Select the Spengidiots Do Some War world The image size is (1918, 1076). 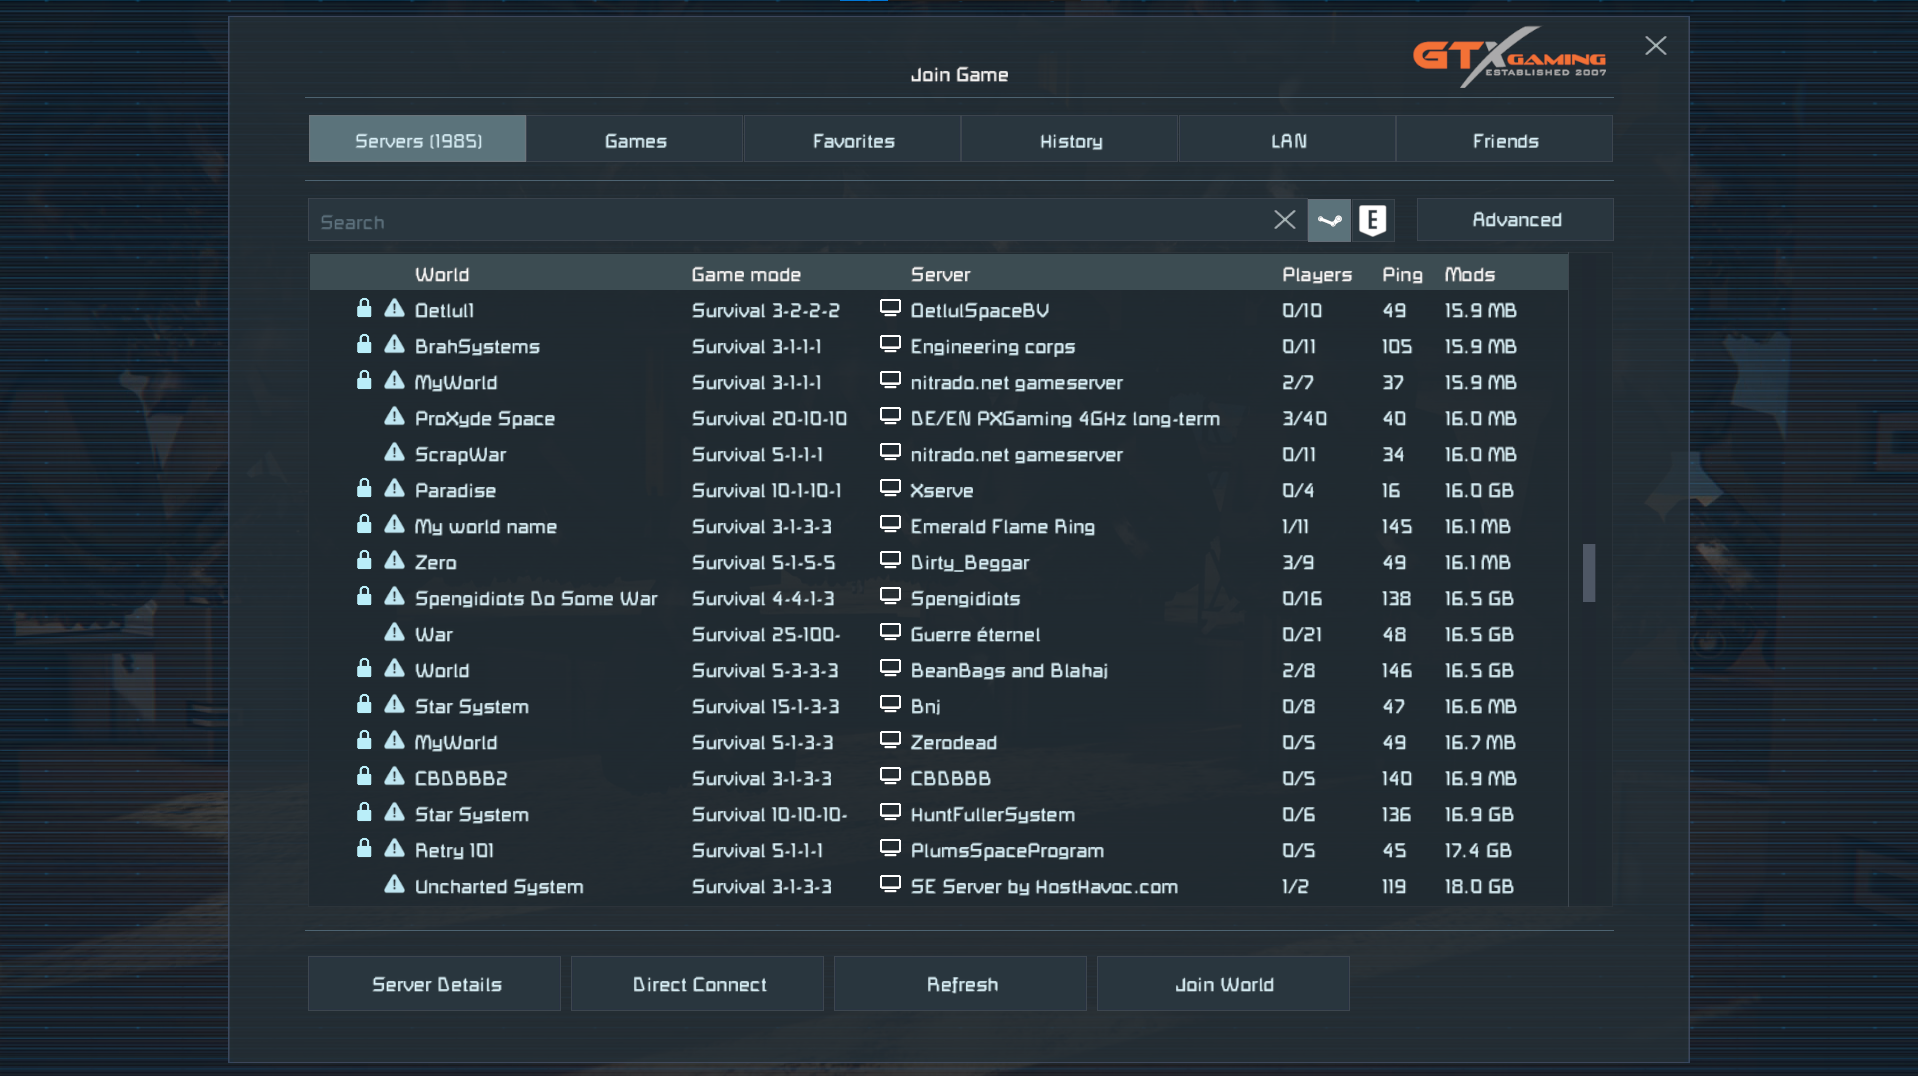coord(536,598)
